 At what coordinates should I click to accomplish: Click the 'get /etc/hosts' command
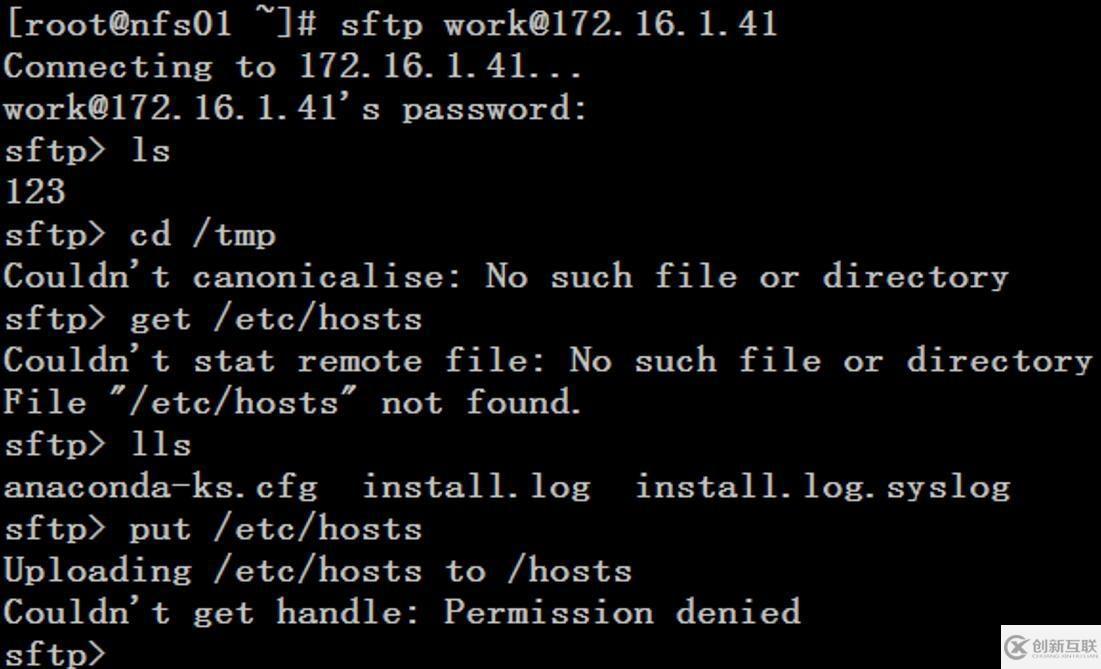[276, 319]
